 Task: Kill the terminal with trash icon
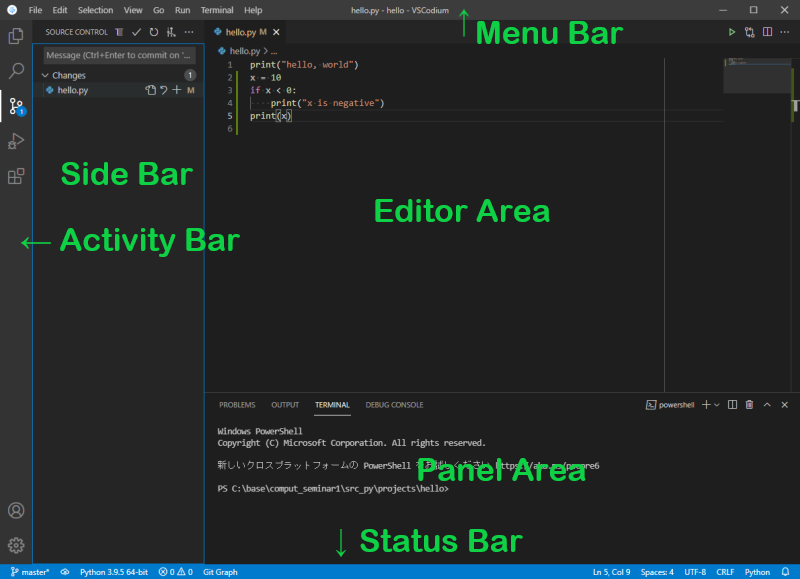(x=749, y=405)
